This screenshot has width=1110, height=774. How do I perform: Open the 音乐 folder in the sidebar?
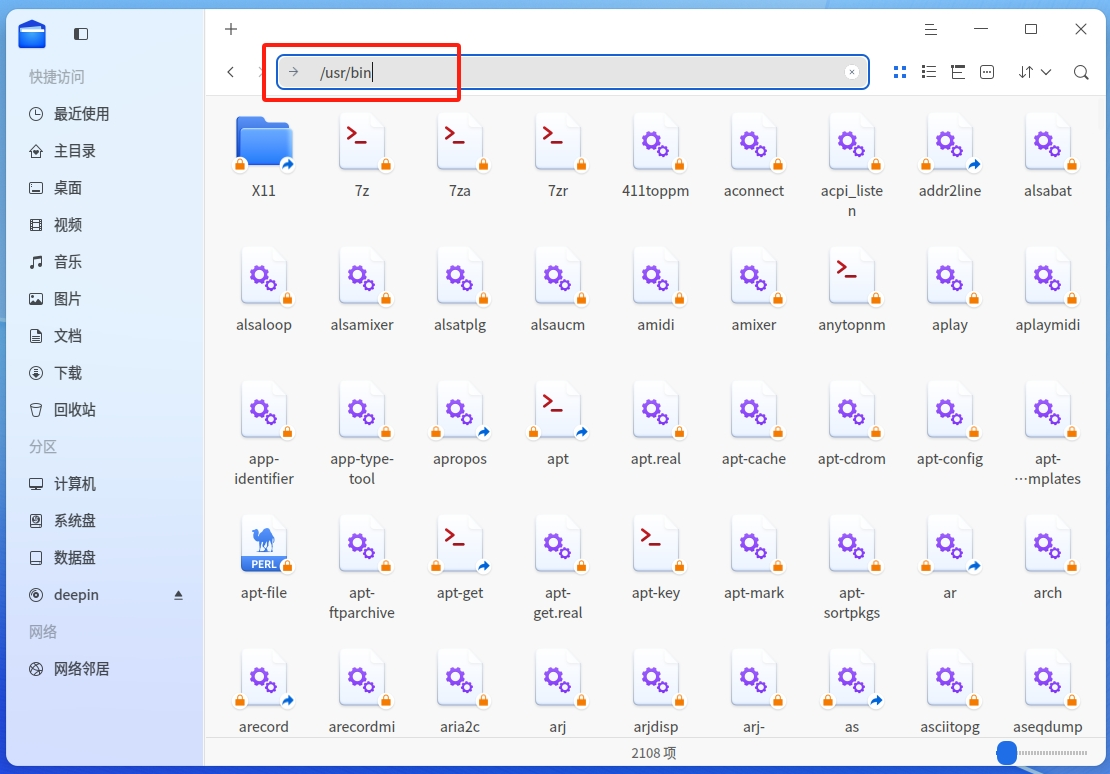coord(105,262)
